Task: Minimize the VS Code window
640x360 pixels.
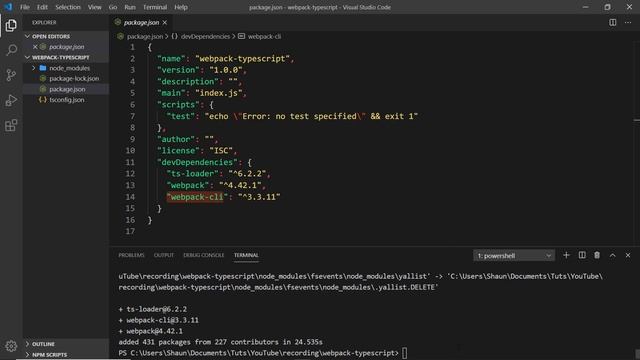Action: (585, 7)
